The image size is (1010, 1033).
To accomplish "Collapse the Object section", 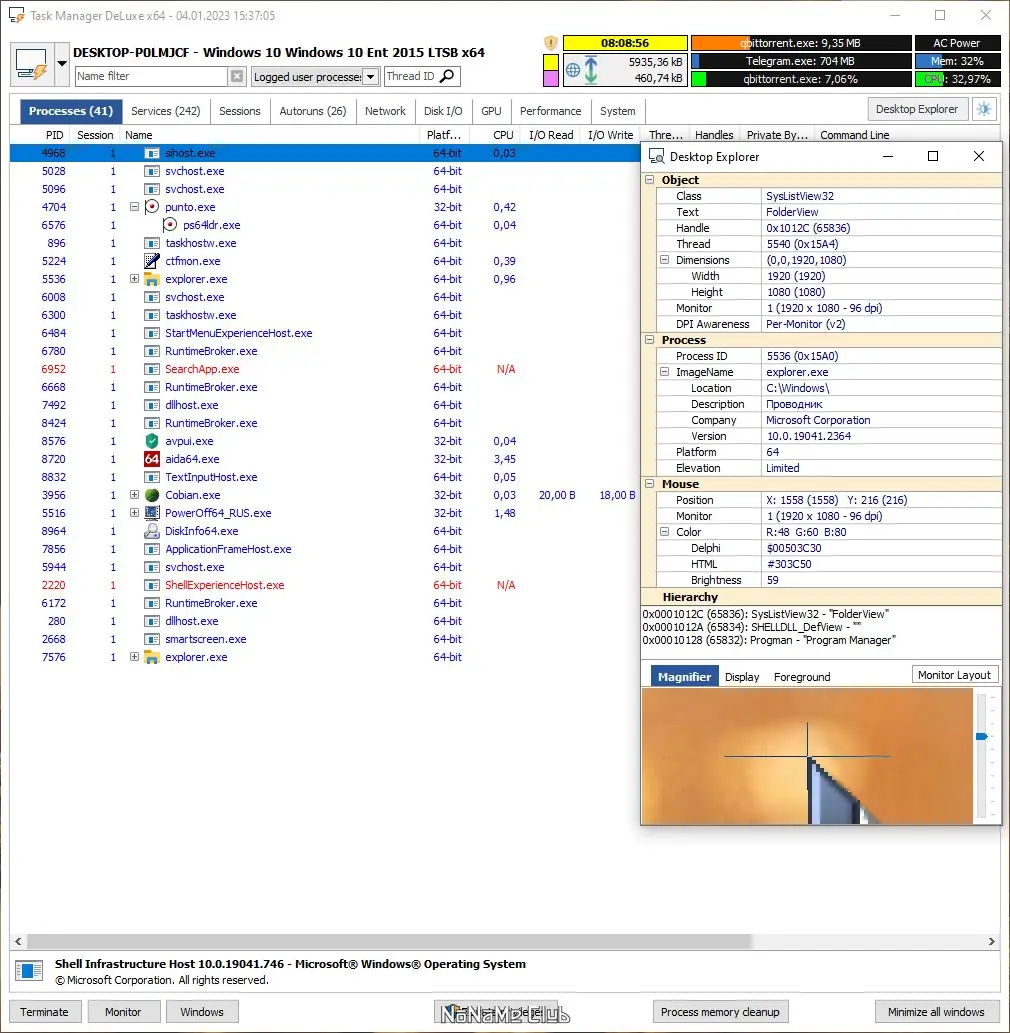I will pyautogui.click(x=650, y=180).
